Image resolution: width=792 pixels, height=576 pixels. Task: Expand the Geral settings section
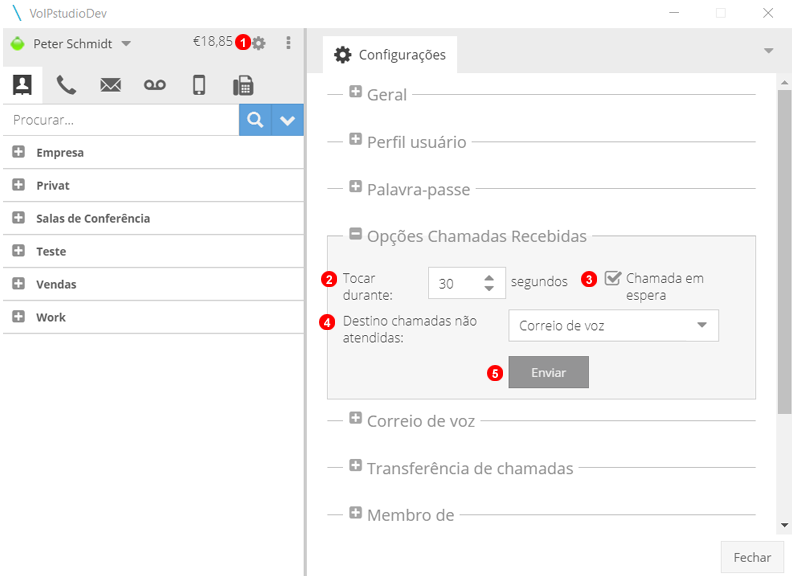point(355,93)
